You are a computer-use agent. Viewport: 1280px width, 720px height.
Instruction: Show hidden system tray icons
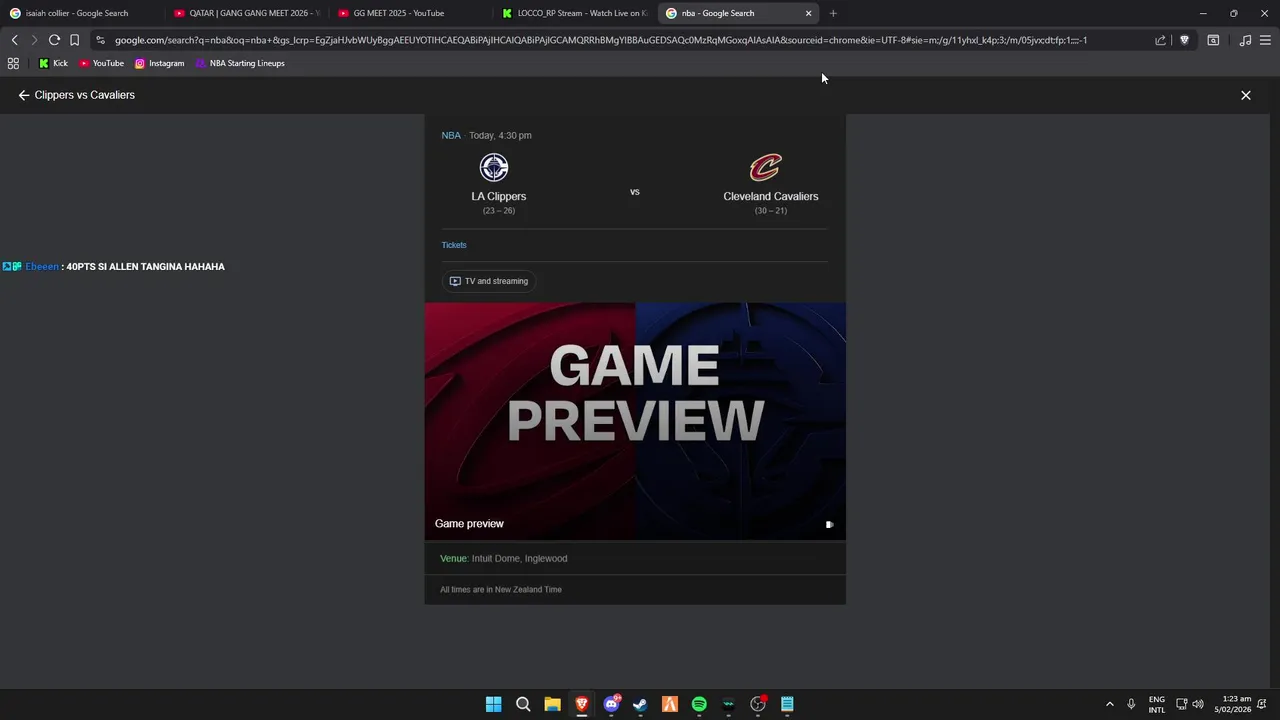[1109, 704]
